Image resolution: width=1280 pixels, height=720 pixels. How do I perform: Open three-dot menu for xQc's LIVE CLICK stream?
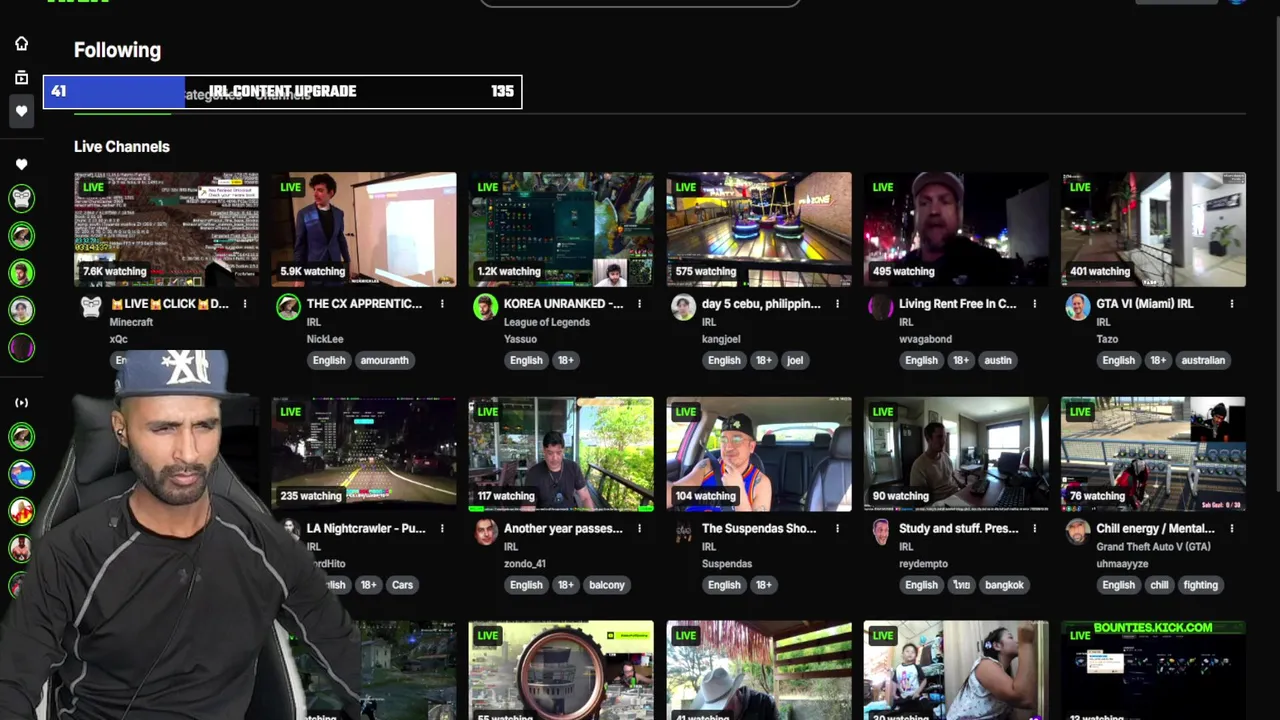pyautogui.click(x=244, y=304)
